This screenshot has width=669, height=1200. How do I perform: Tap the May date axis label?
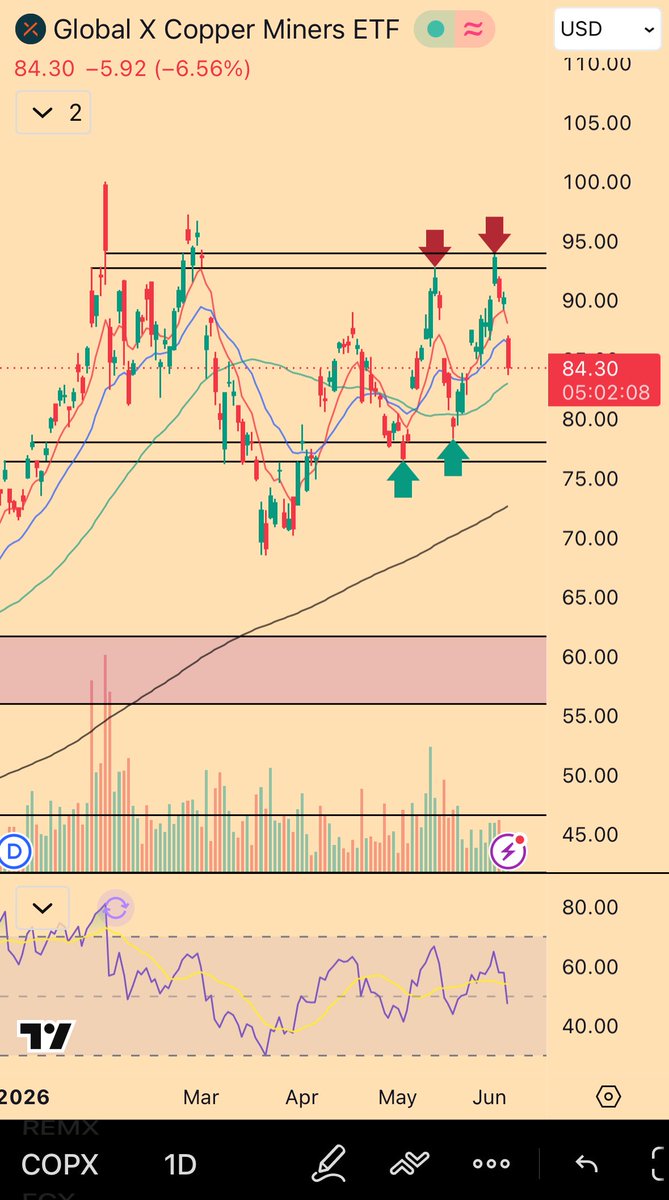coord(397,1097)
